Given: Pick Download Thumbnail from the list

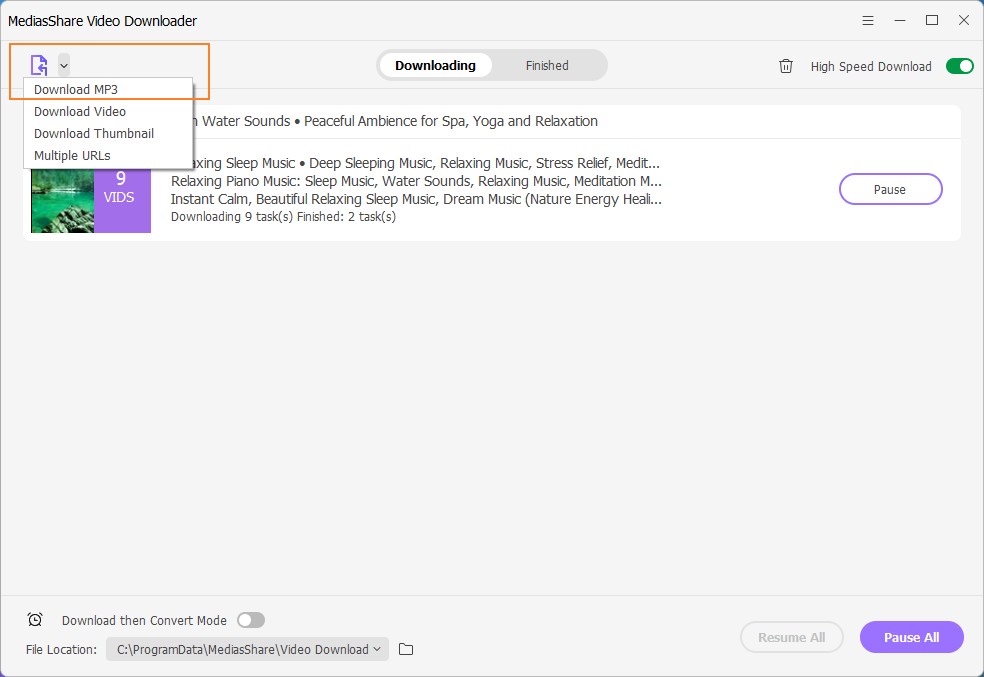Looking at the screenshot, I should [94, 134].
